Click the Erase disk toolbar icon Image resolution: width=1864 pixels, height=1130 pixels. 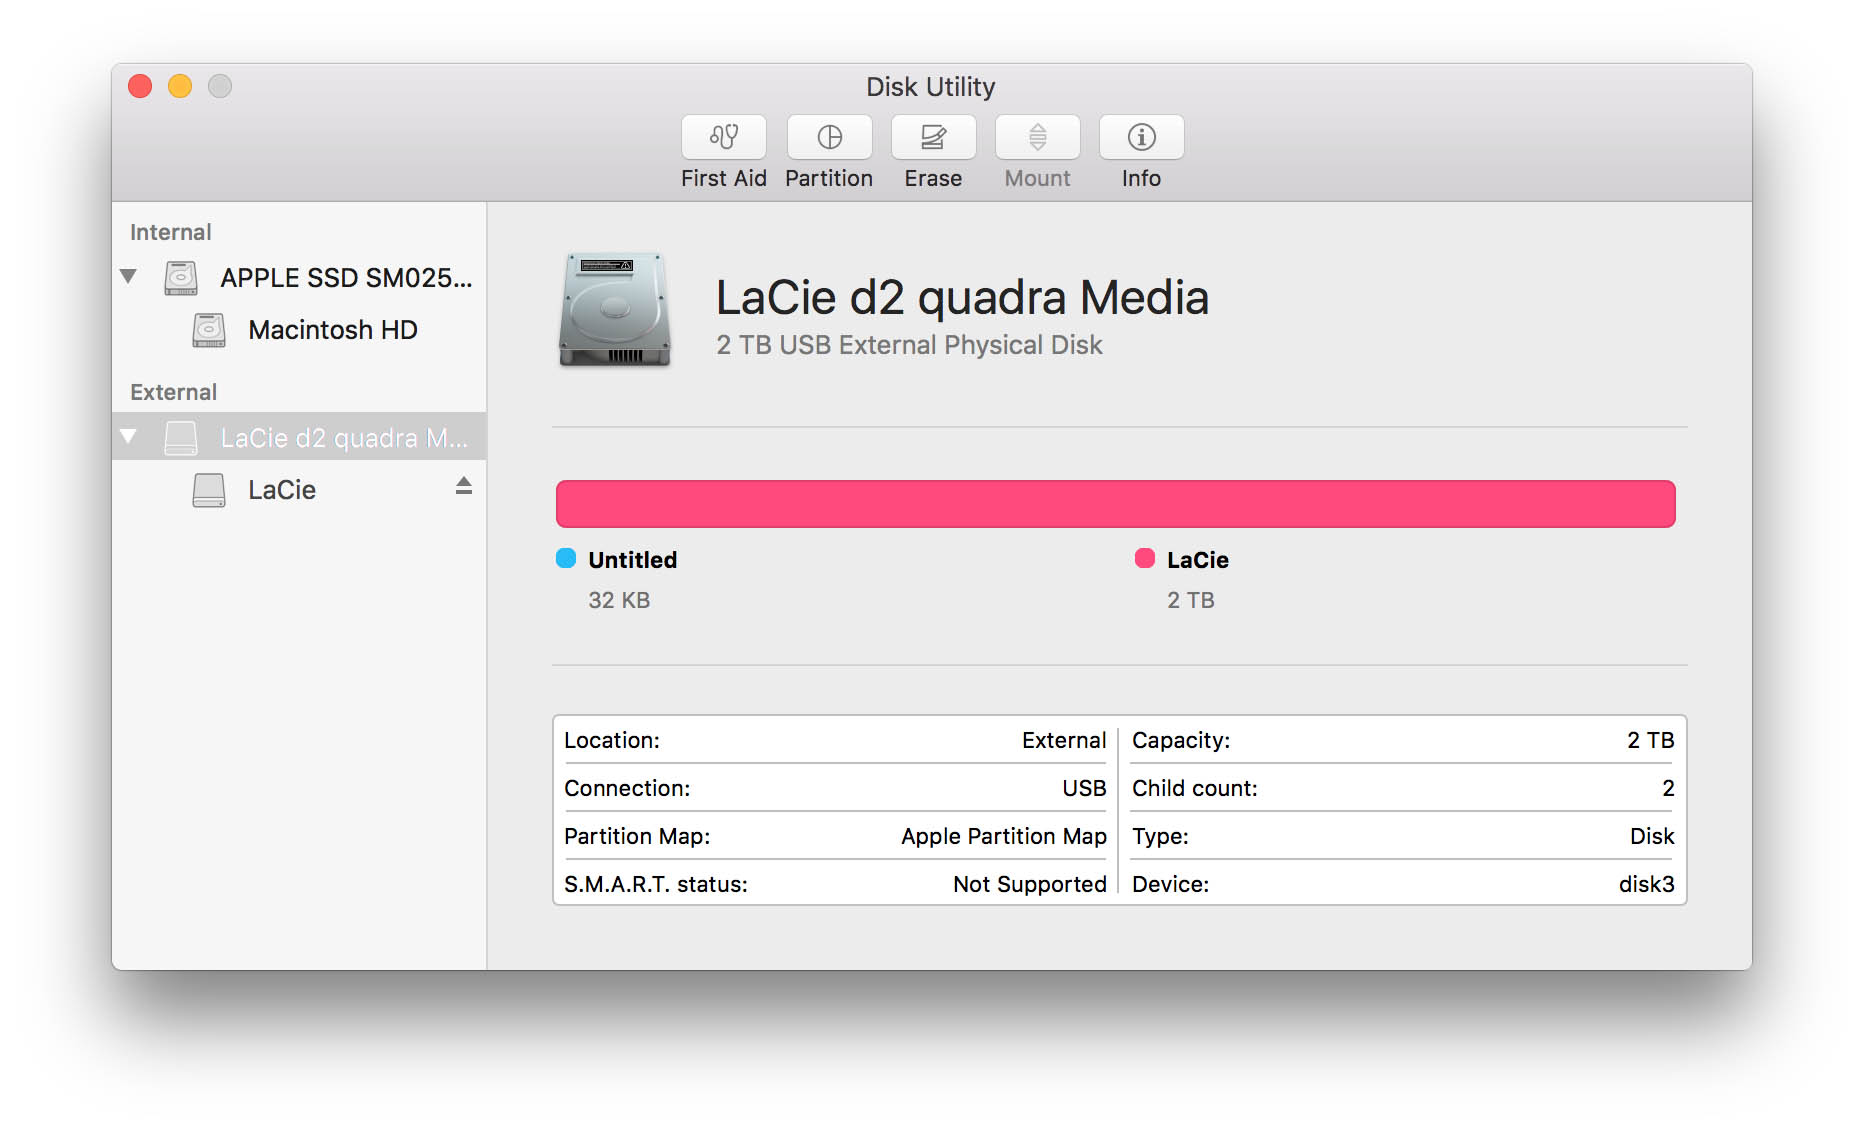[x=933, y=137]
